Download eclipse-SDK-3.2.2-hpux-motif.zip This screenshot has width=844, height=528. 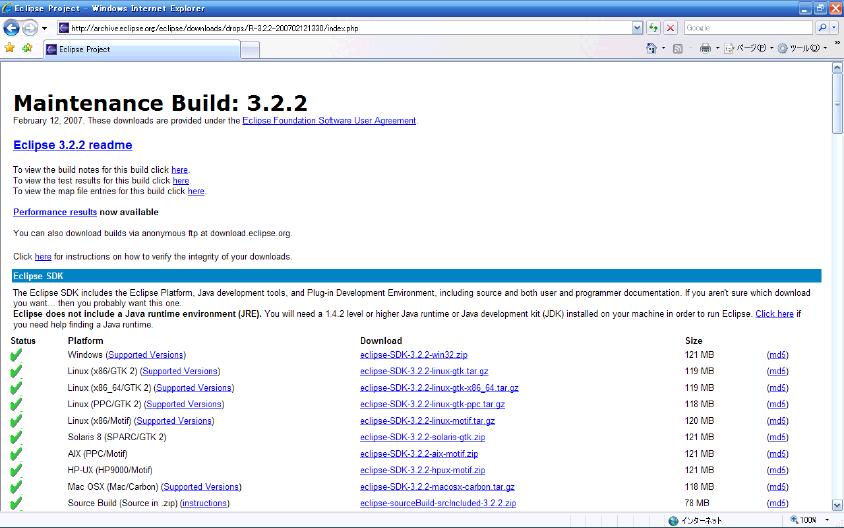[423, 470]
